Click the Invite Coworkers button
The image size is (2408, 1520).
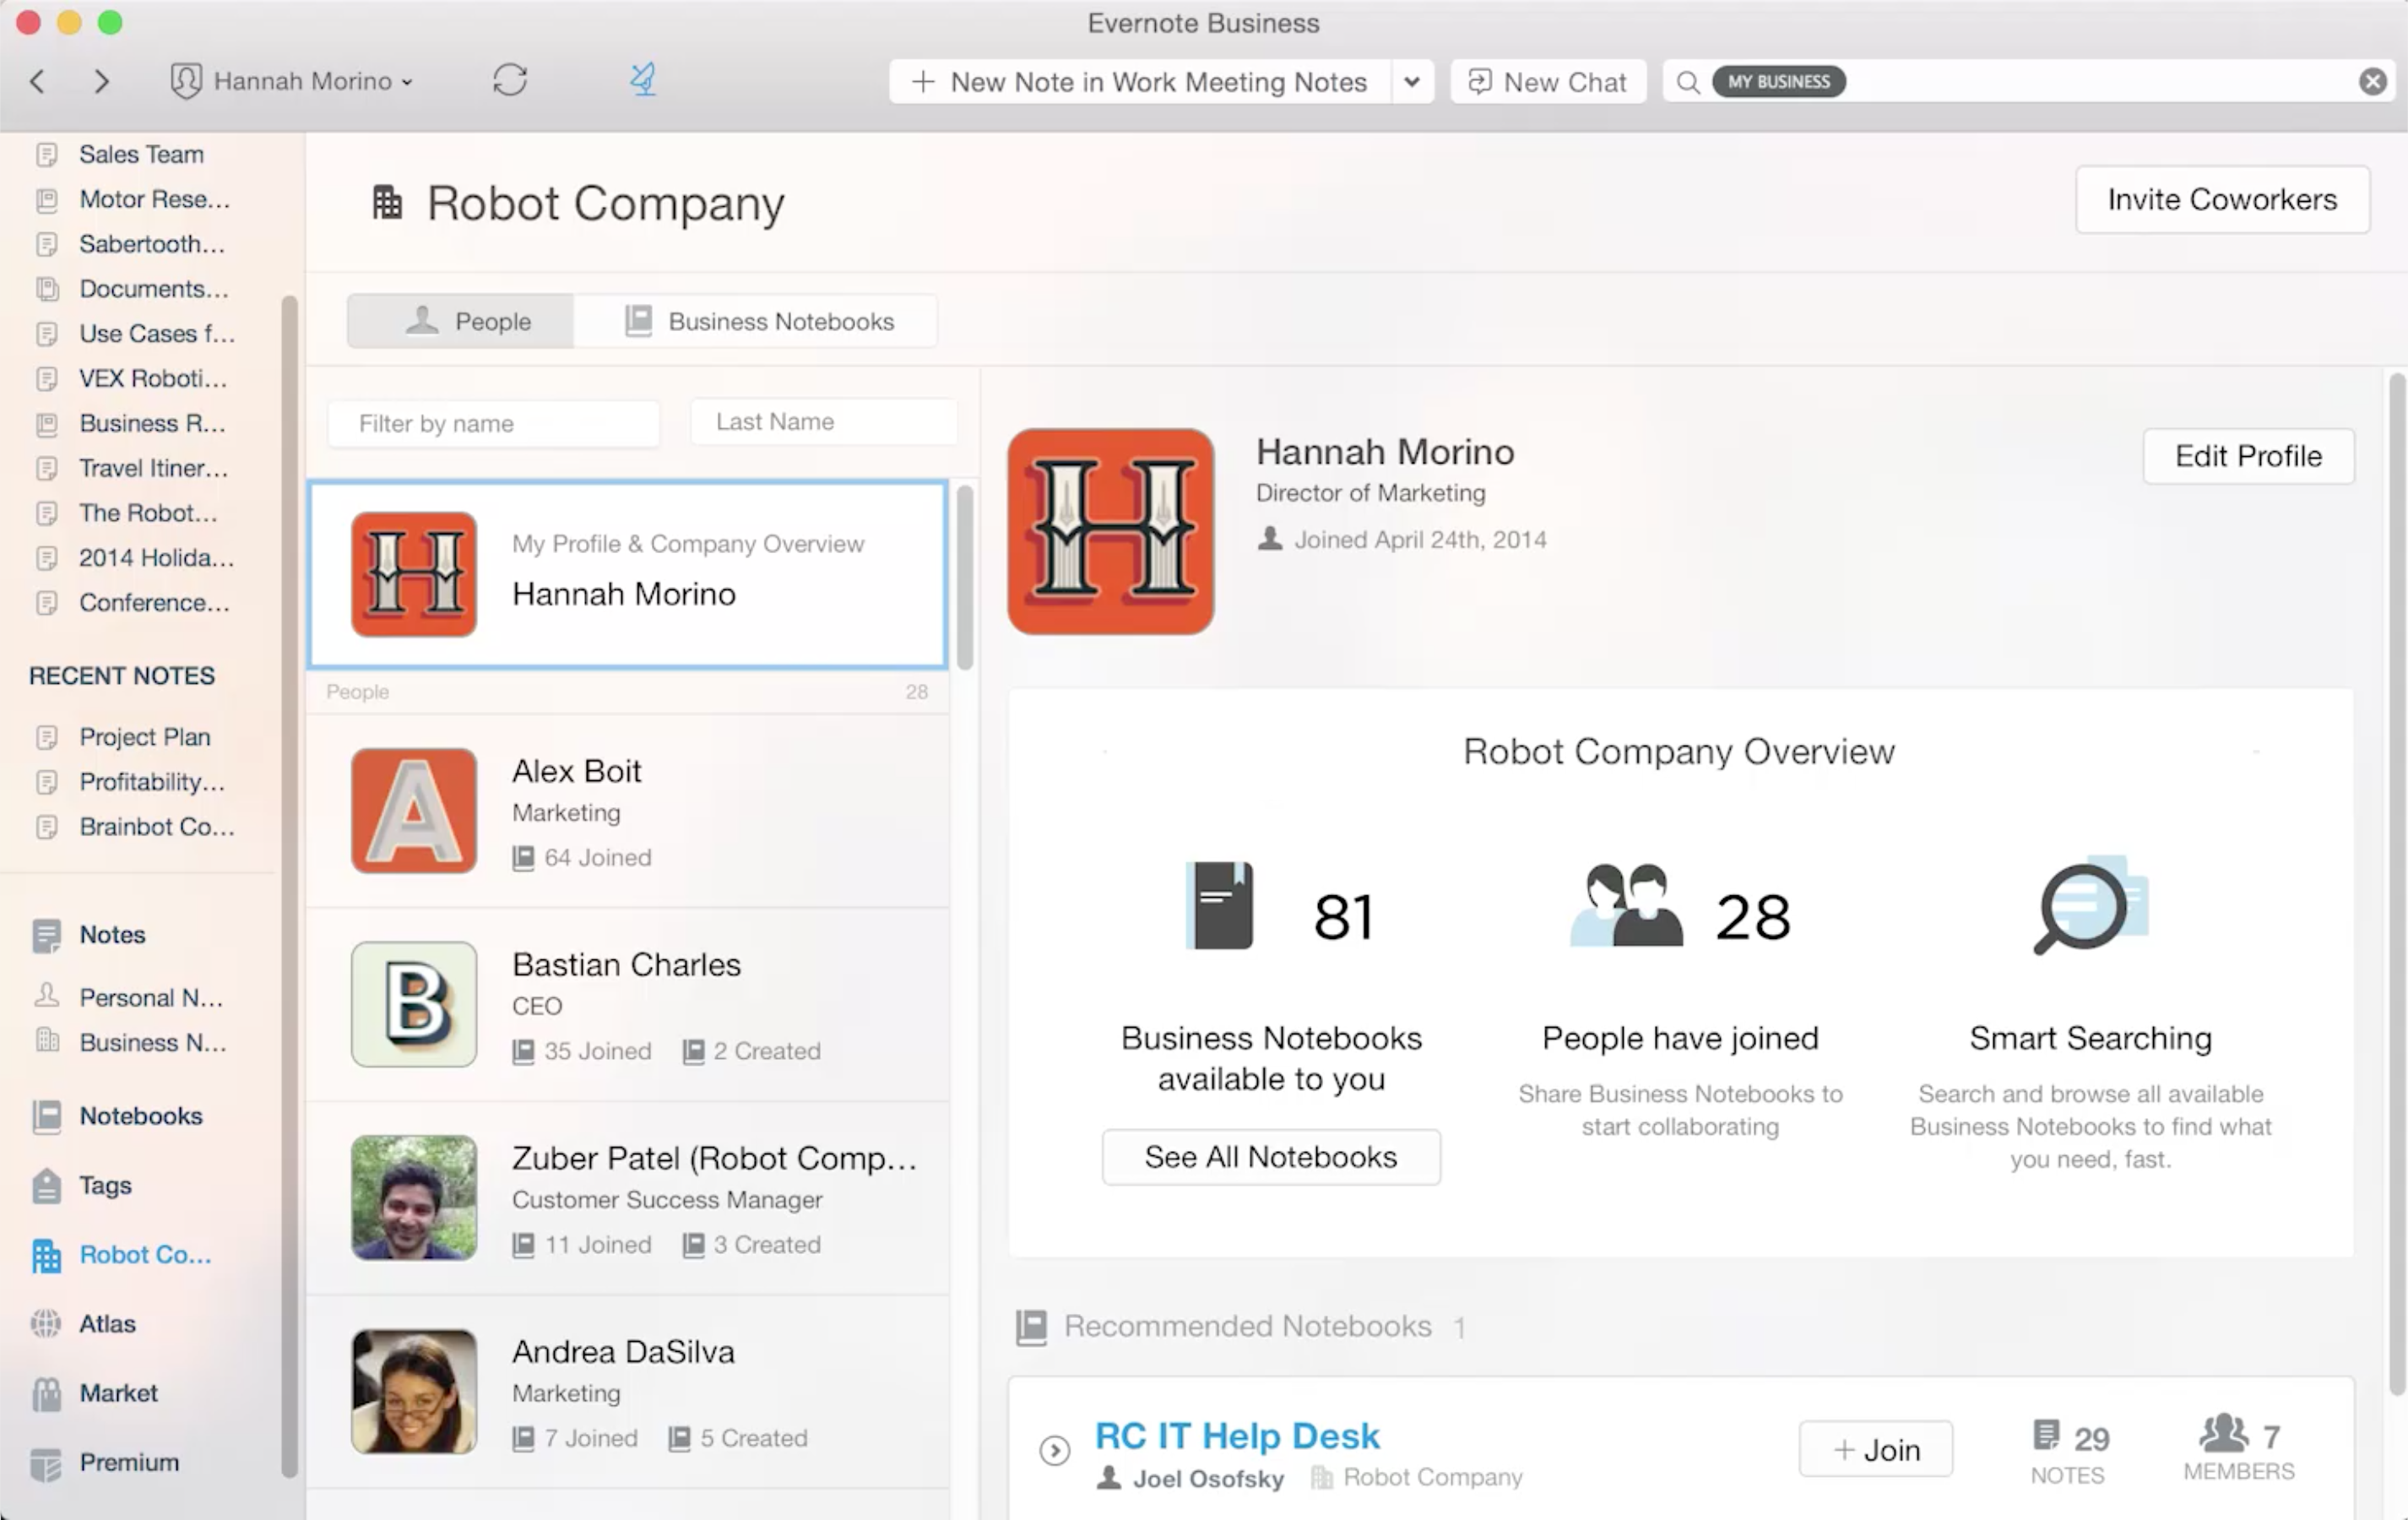point(2222,199)
